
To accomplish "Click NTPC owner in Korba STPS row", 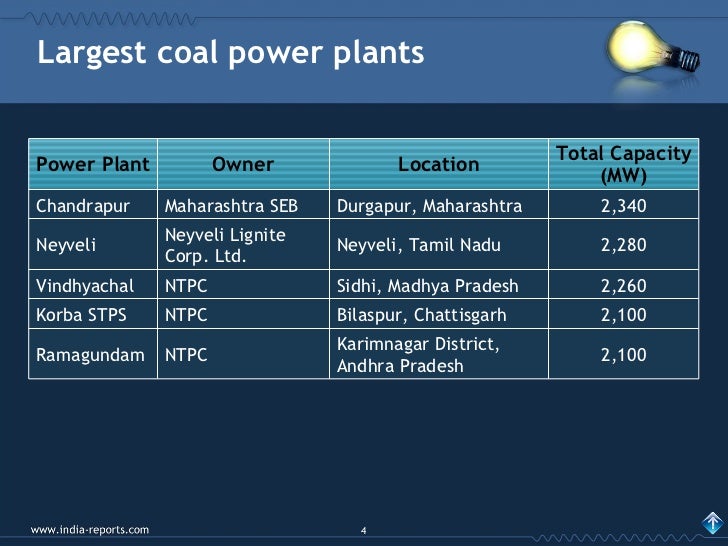I will (243, 314).
